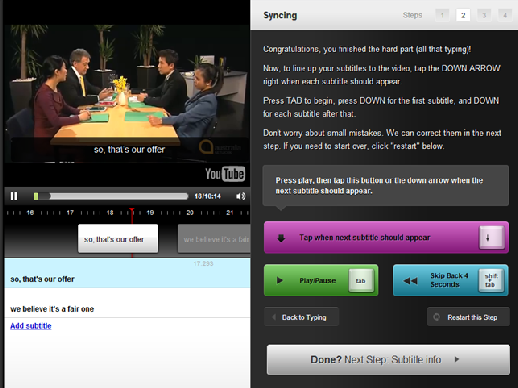Click the shift tab key icon on Skip Back
Viewport: 518px width, 388px height.
(491, 281)
